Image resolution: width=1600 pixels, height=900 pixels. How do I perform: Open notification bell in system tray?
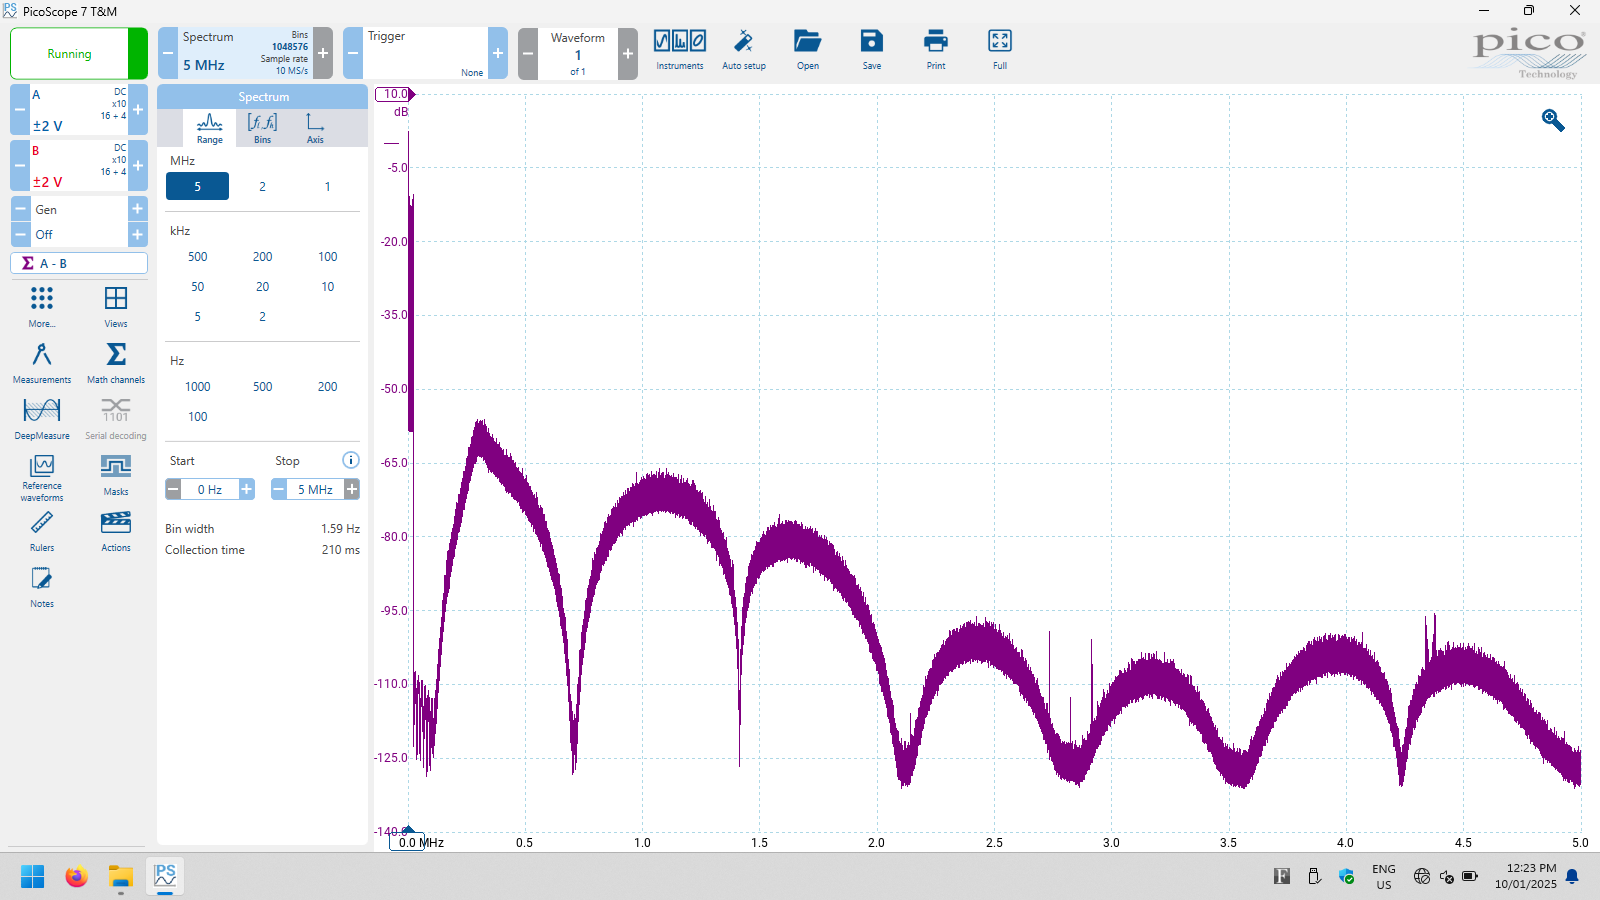(1572, 876)
